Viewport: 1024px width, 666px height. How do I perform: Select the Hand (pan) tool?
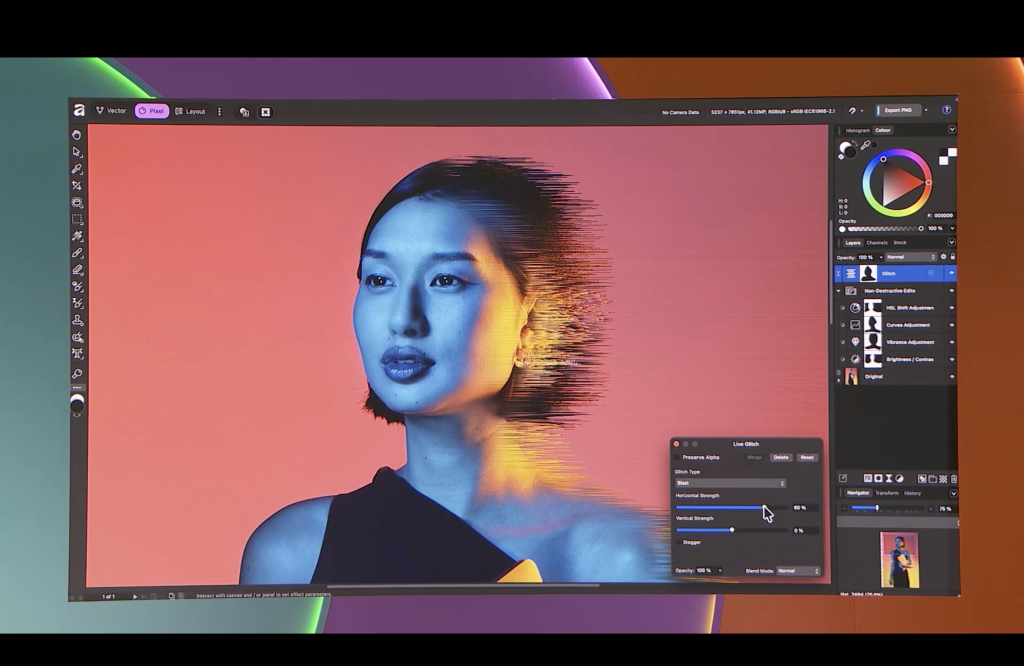point(77,135)
